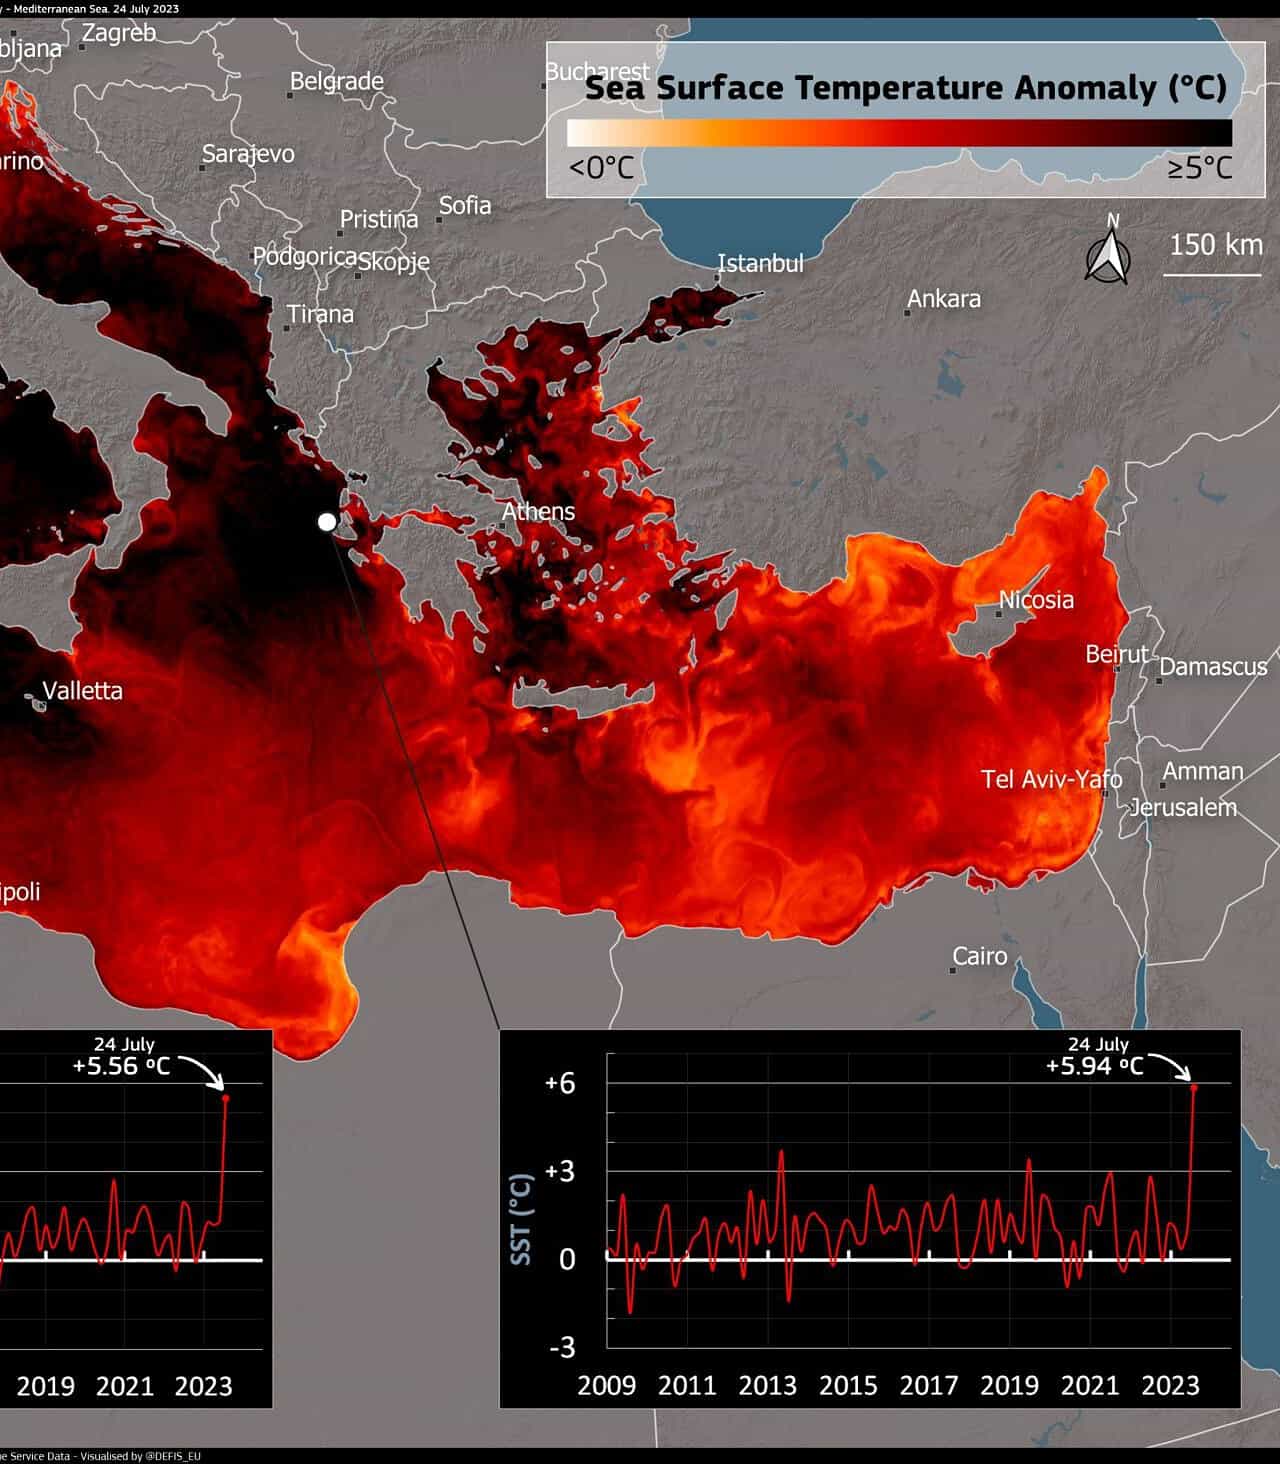Image resolution: width=1280 pixels, height=1464 pixels.
Task: Click the 2009 x-axis label in right chart
Action: [x=606, y=1385]
